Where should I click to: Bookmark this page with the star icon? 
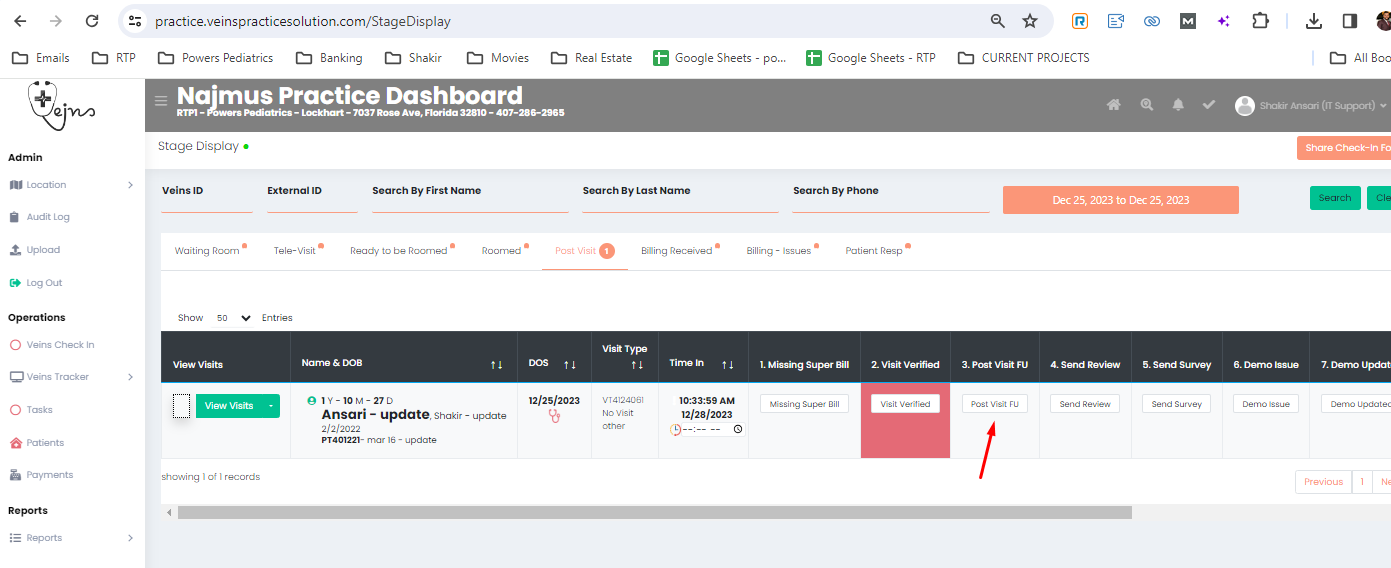[x=1030, y=21]
